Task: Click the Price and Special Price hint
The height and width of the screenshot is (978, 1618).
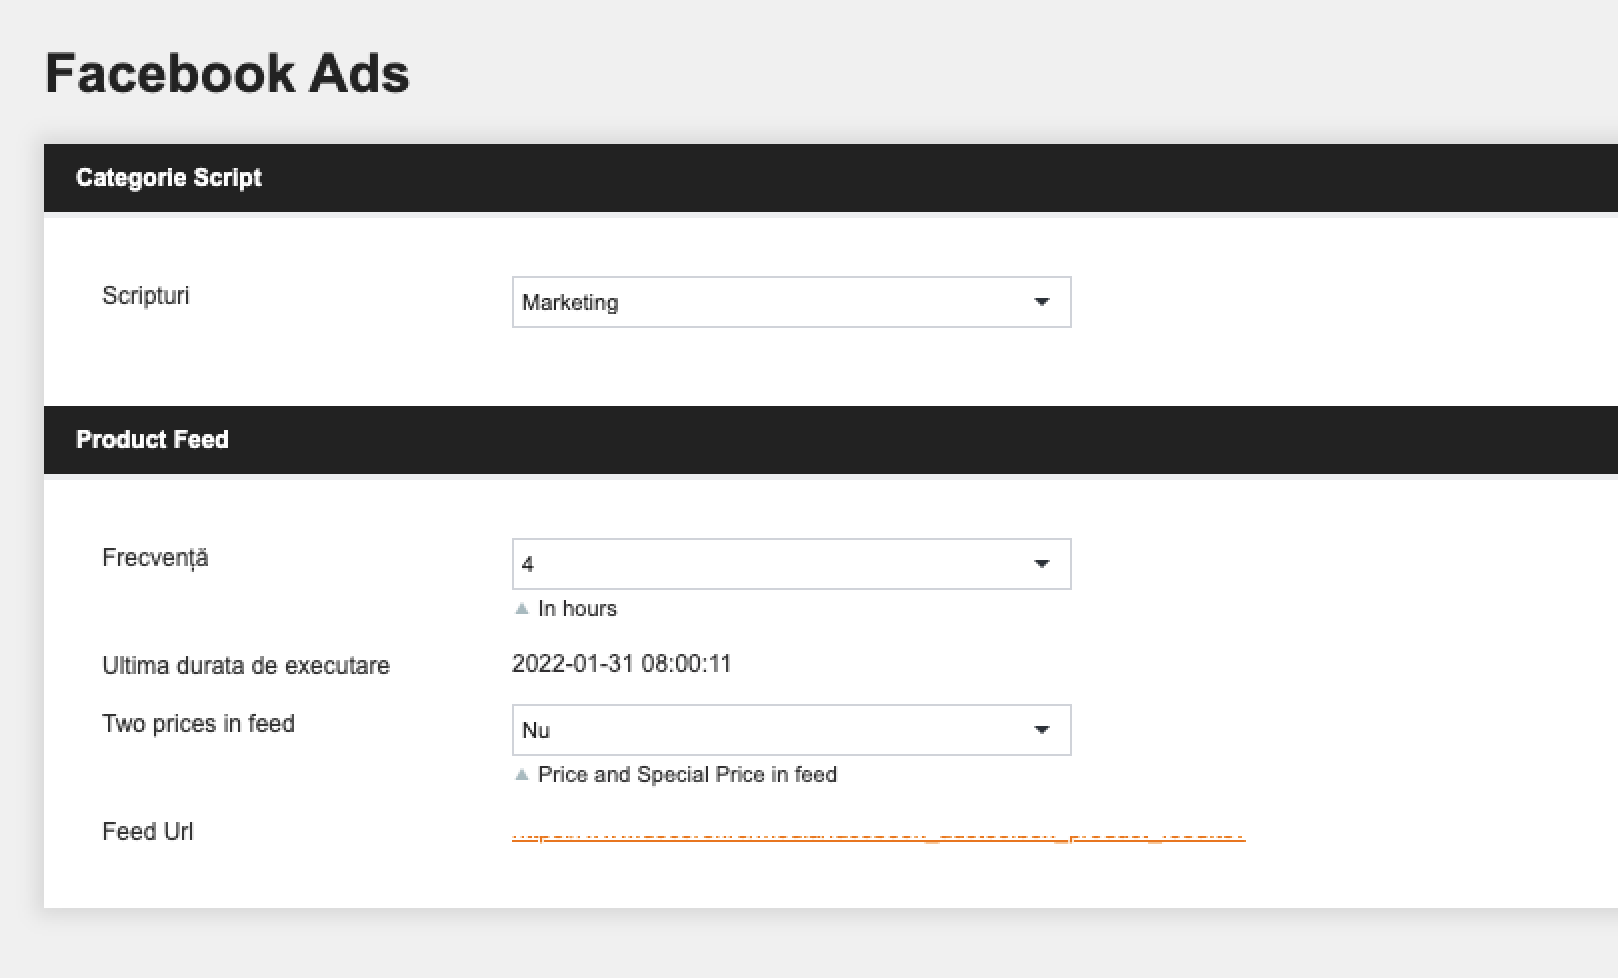Action: tap(687, 775)
